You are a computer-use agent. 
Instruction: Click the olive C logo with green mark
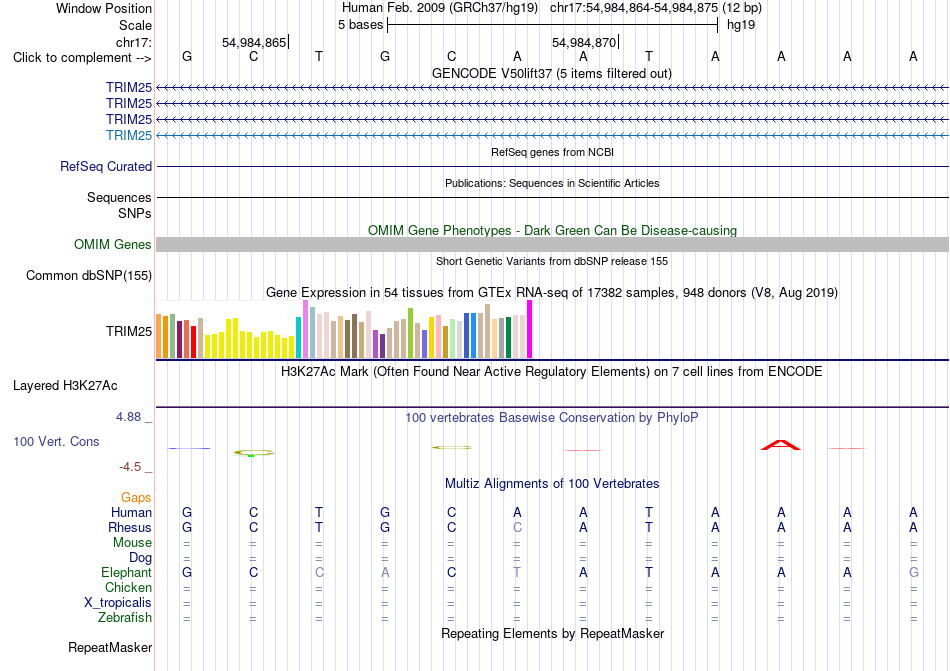[x=254, y=452]
